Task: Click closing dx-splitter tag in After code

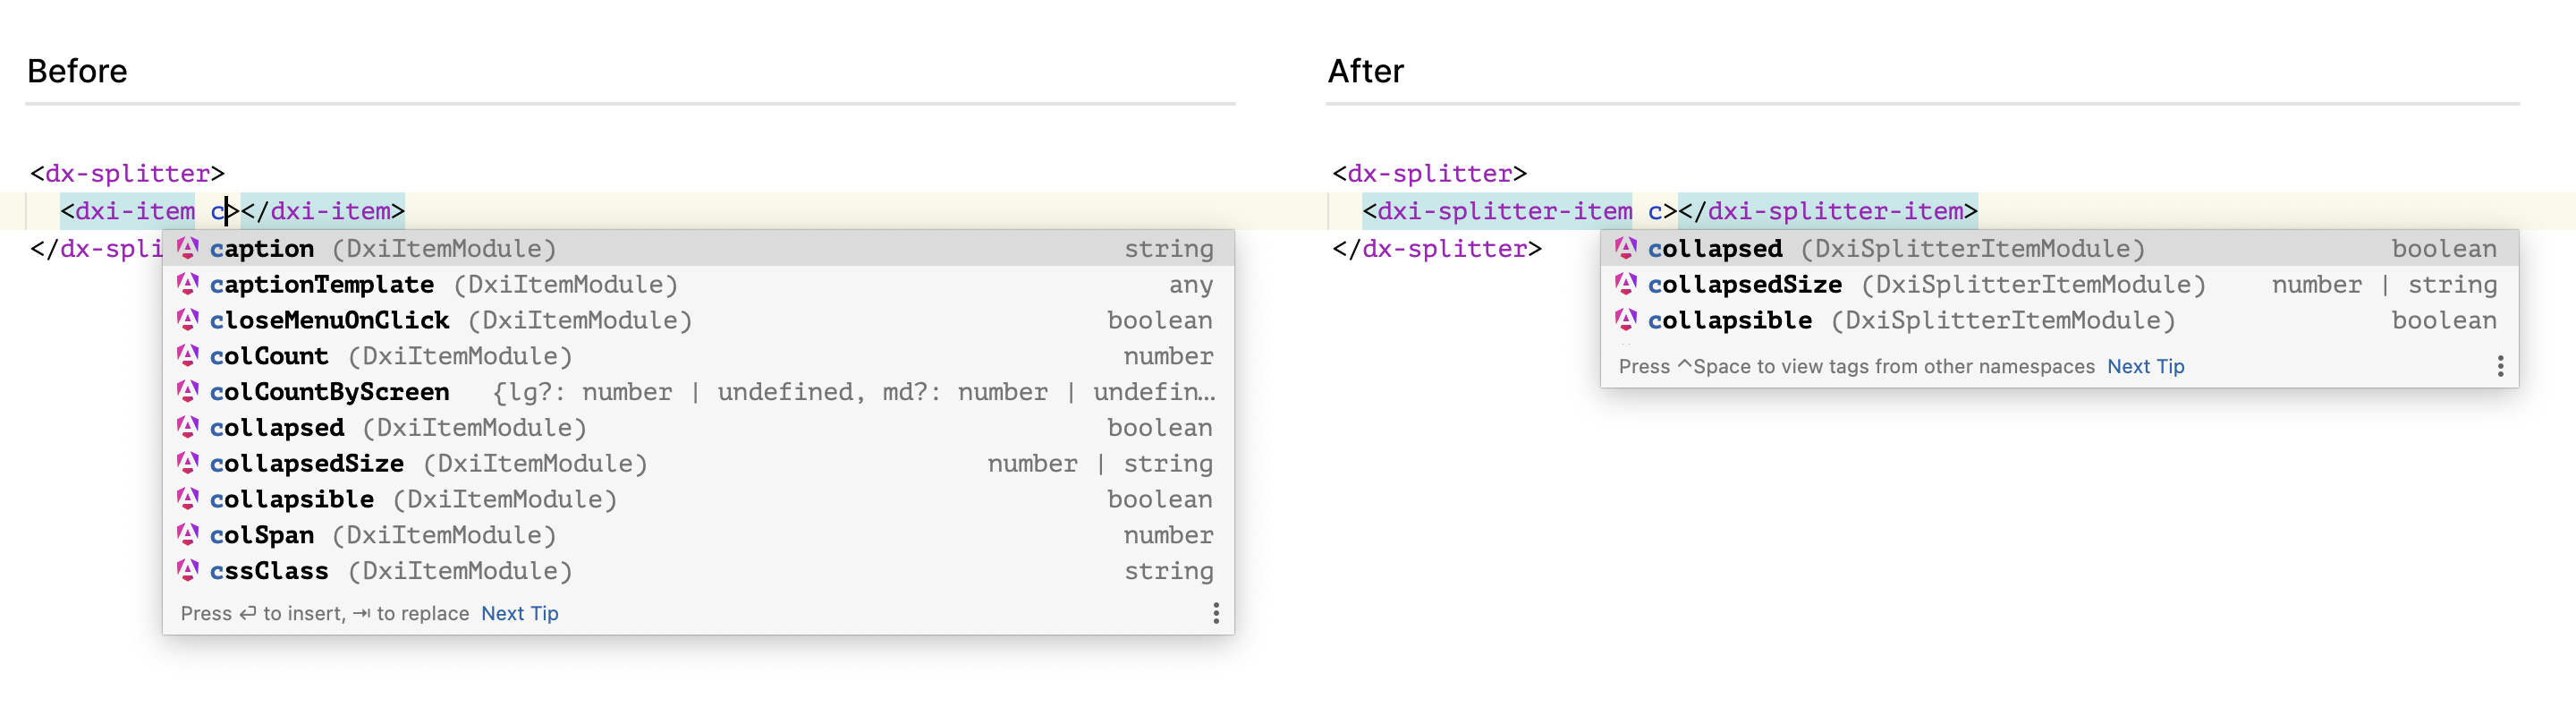Action: [x=1437, y=248]
